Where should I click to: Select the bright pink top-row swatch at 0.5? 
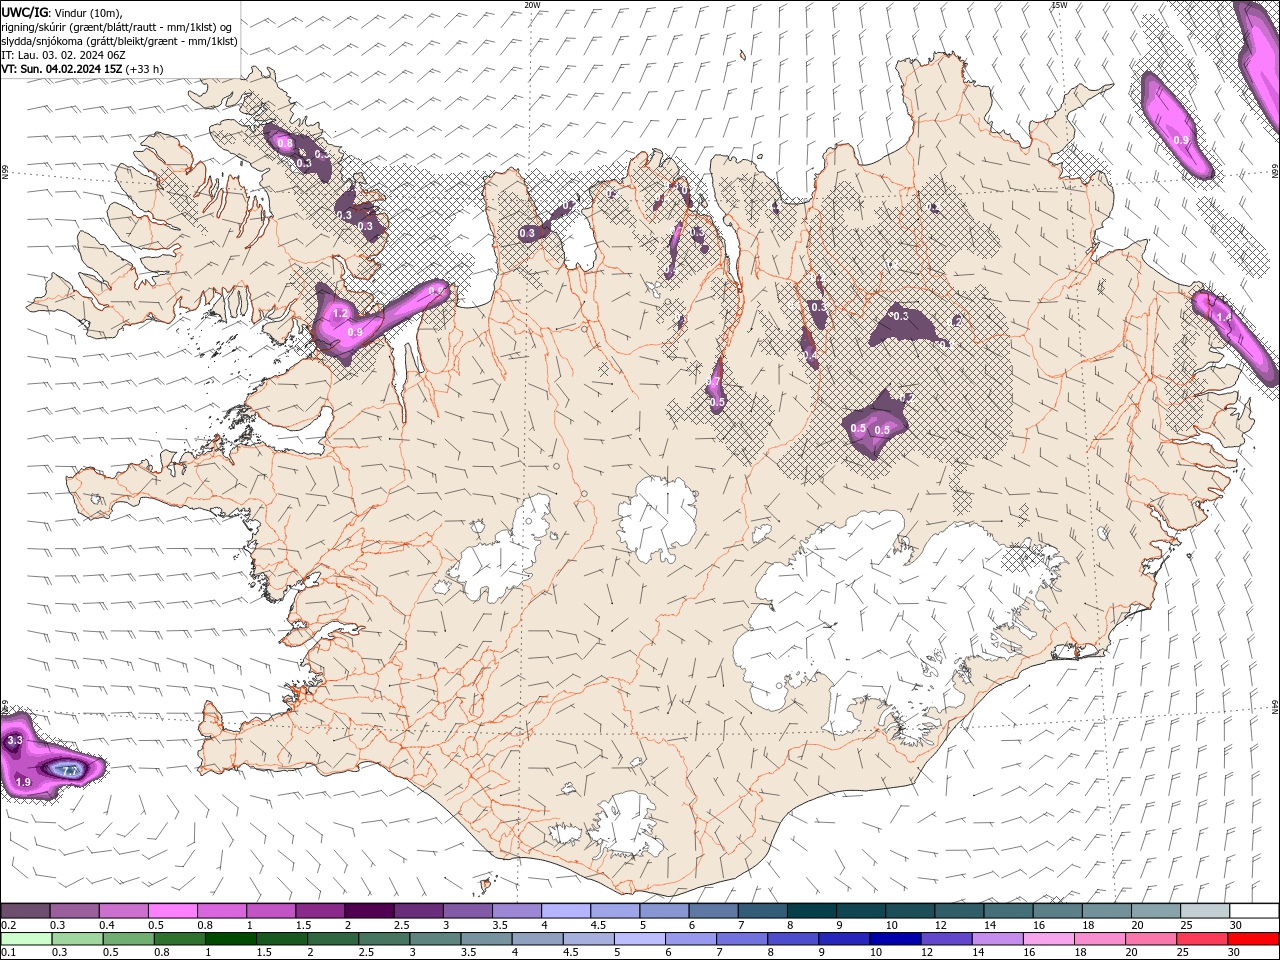(x=172, y=911)
